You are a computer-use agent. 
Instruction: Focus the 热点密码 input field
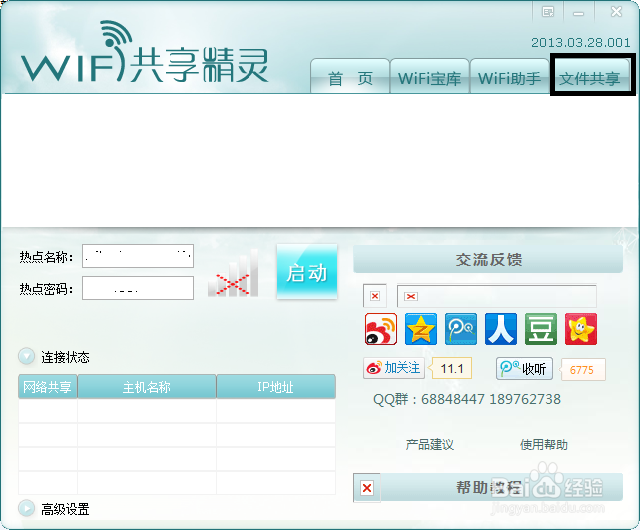[138, 288]
